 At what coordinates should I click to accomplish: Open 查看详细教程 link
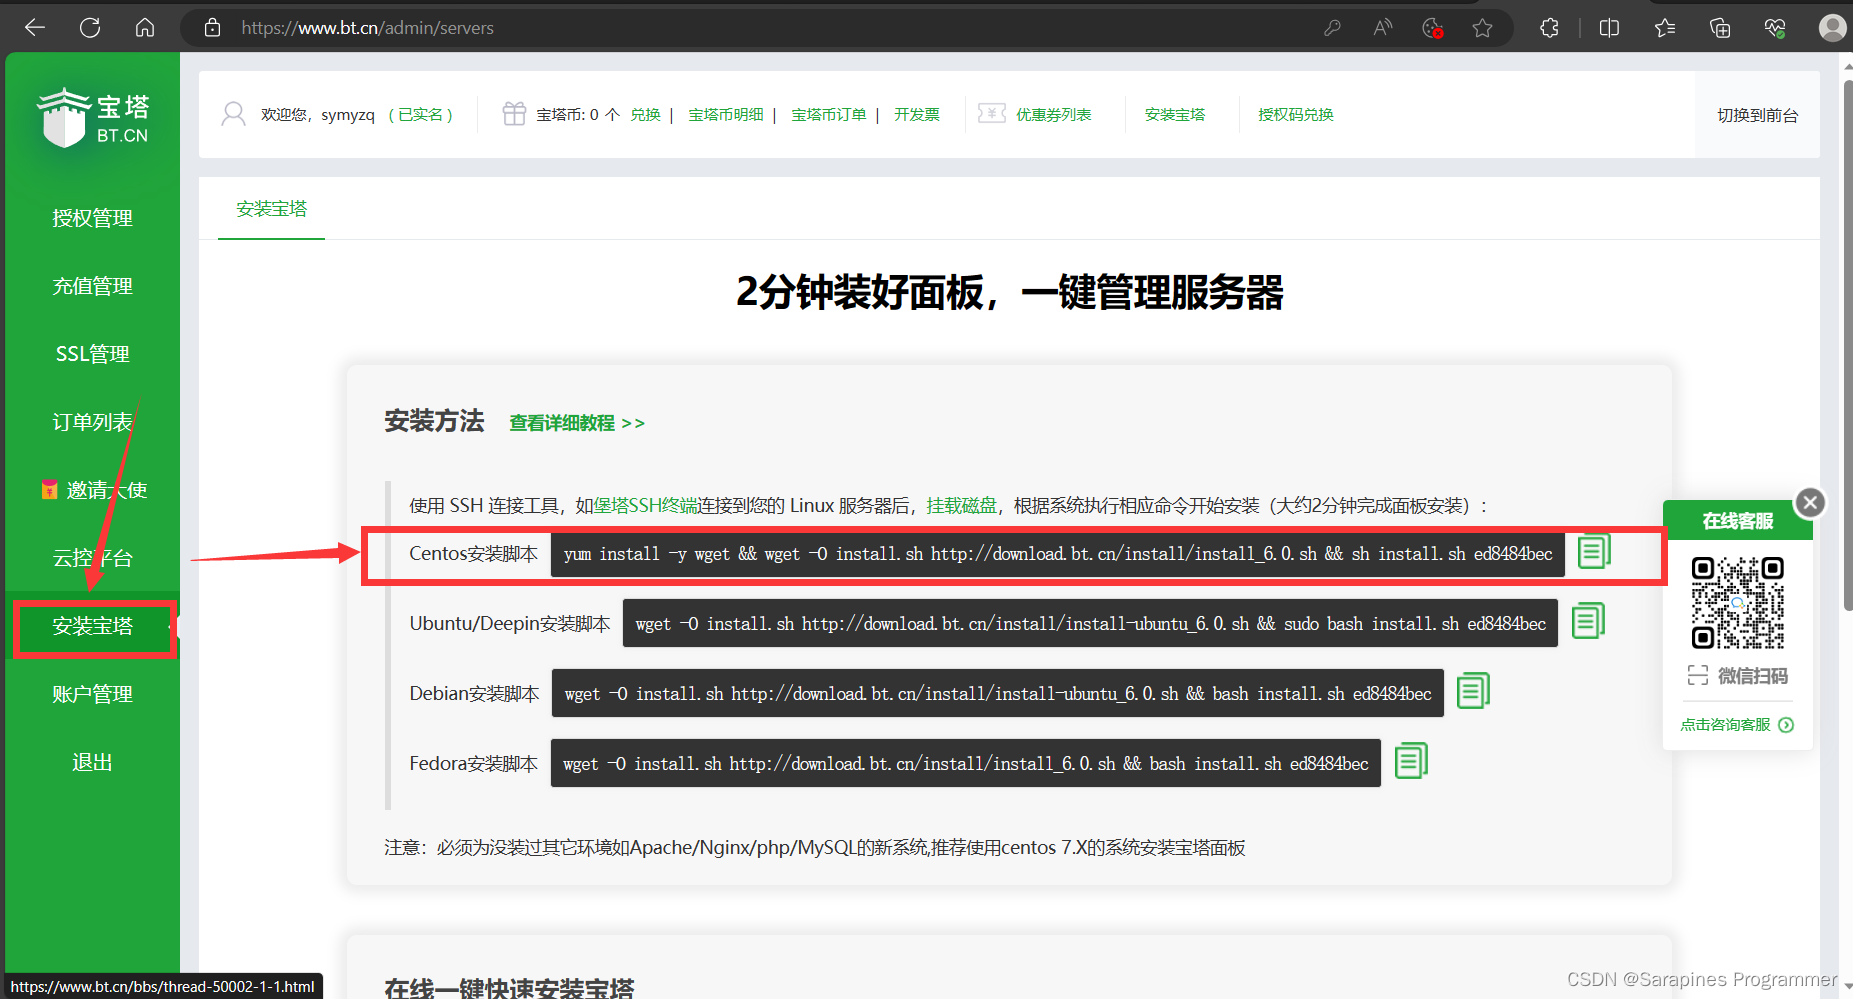tap(576, 423)
